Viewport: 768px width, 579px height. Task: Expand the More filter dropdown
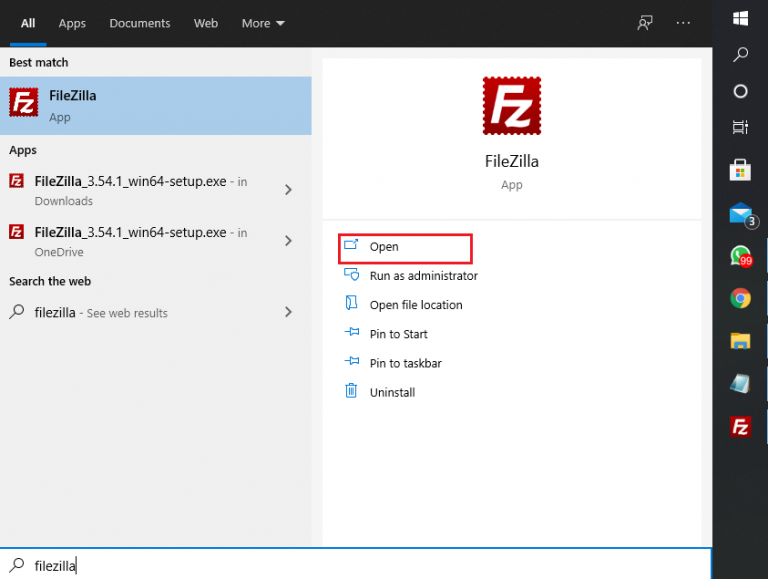pos(263,24)
